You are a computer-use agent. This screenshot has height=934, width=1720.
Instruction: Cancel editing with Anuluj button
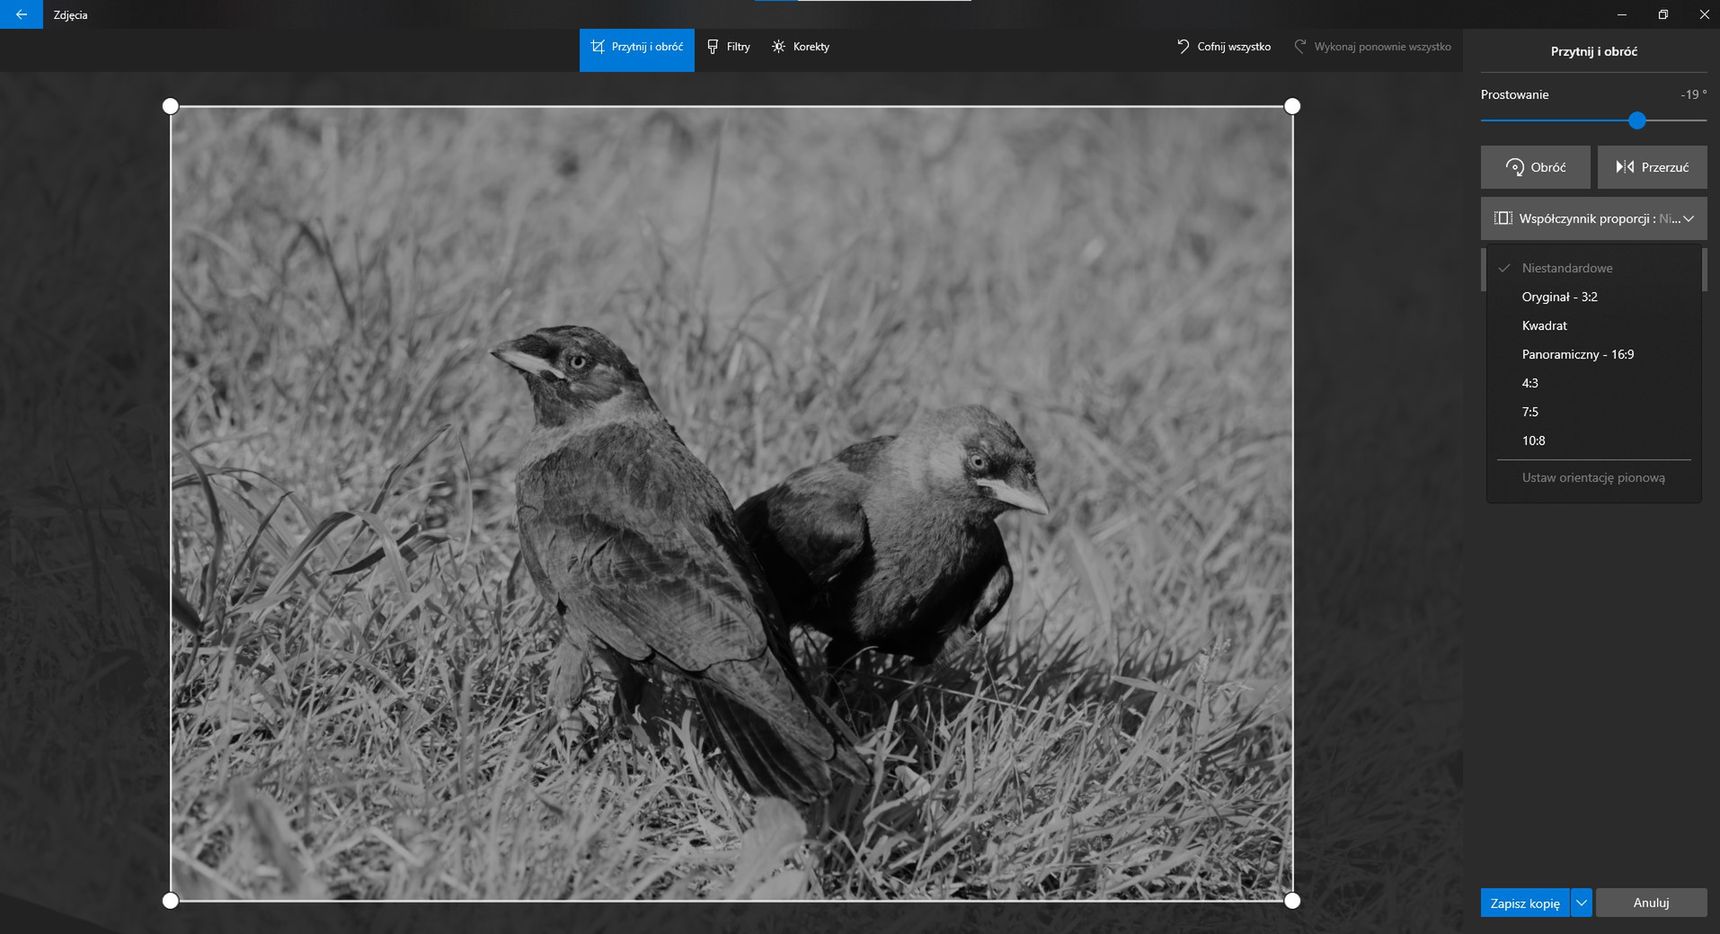tap(1651, 903)
